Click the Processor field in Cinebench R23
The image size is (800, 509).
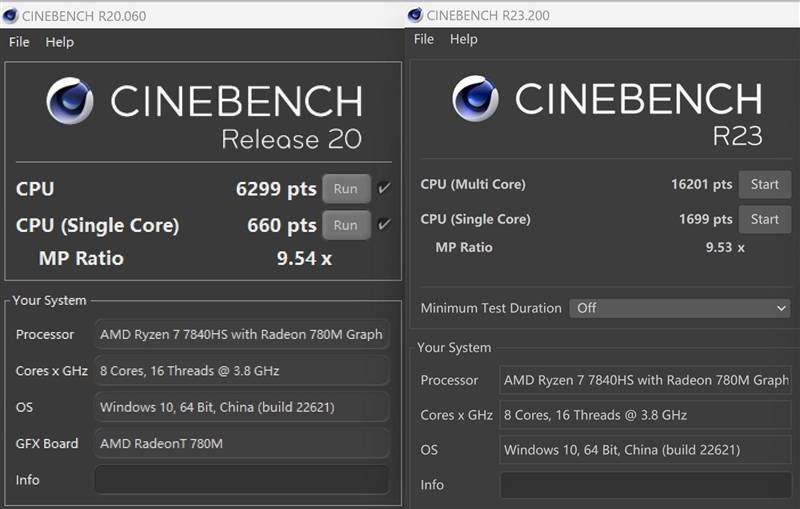click(645, 380)
